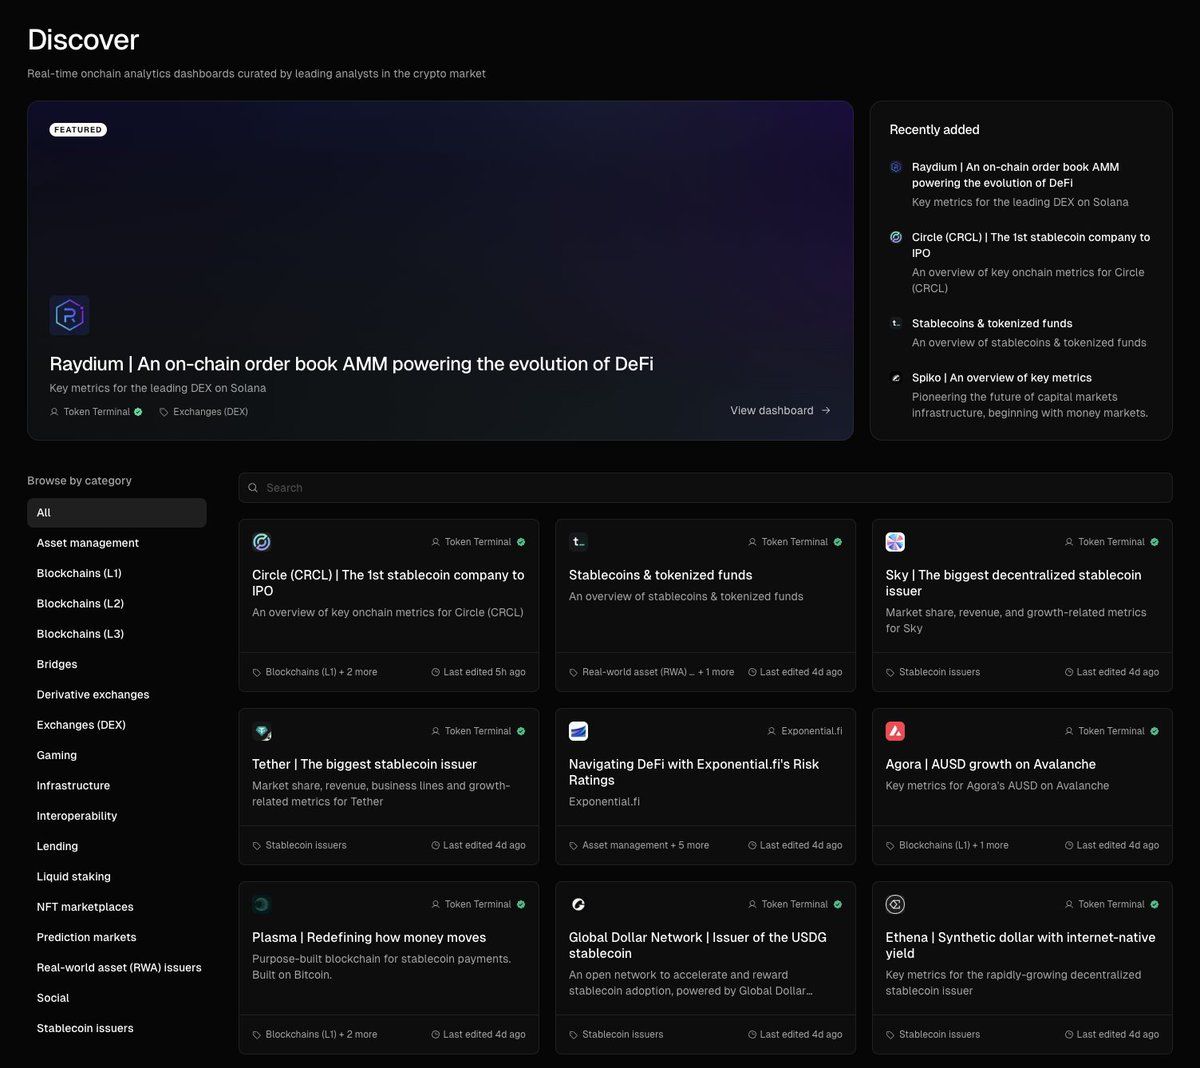The height and width of the screenshot is (1068, 1200).
Task: Click the Global Dollar Network logo icon
Action: [x=578, y=904]
